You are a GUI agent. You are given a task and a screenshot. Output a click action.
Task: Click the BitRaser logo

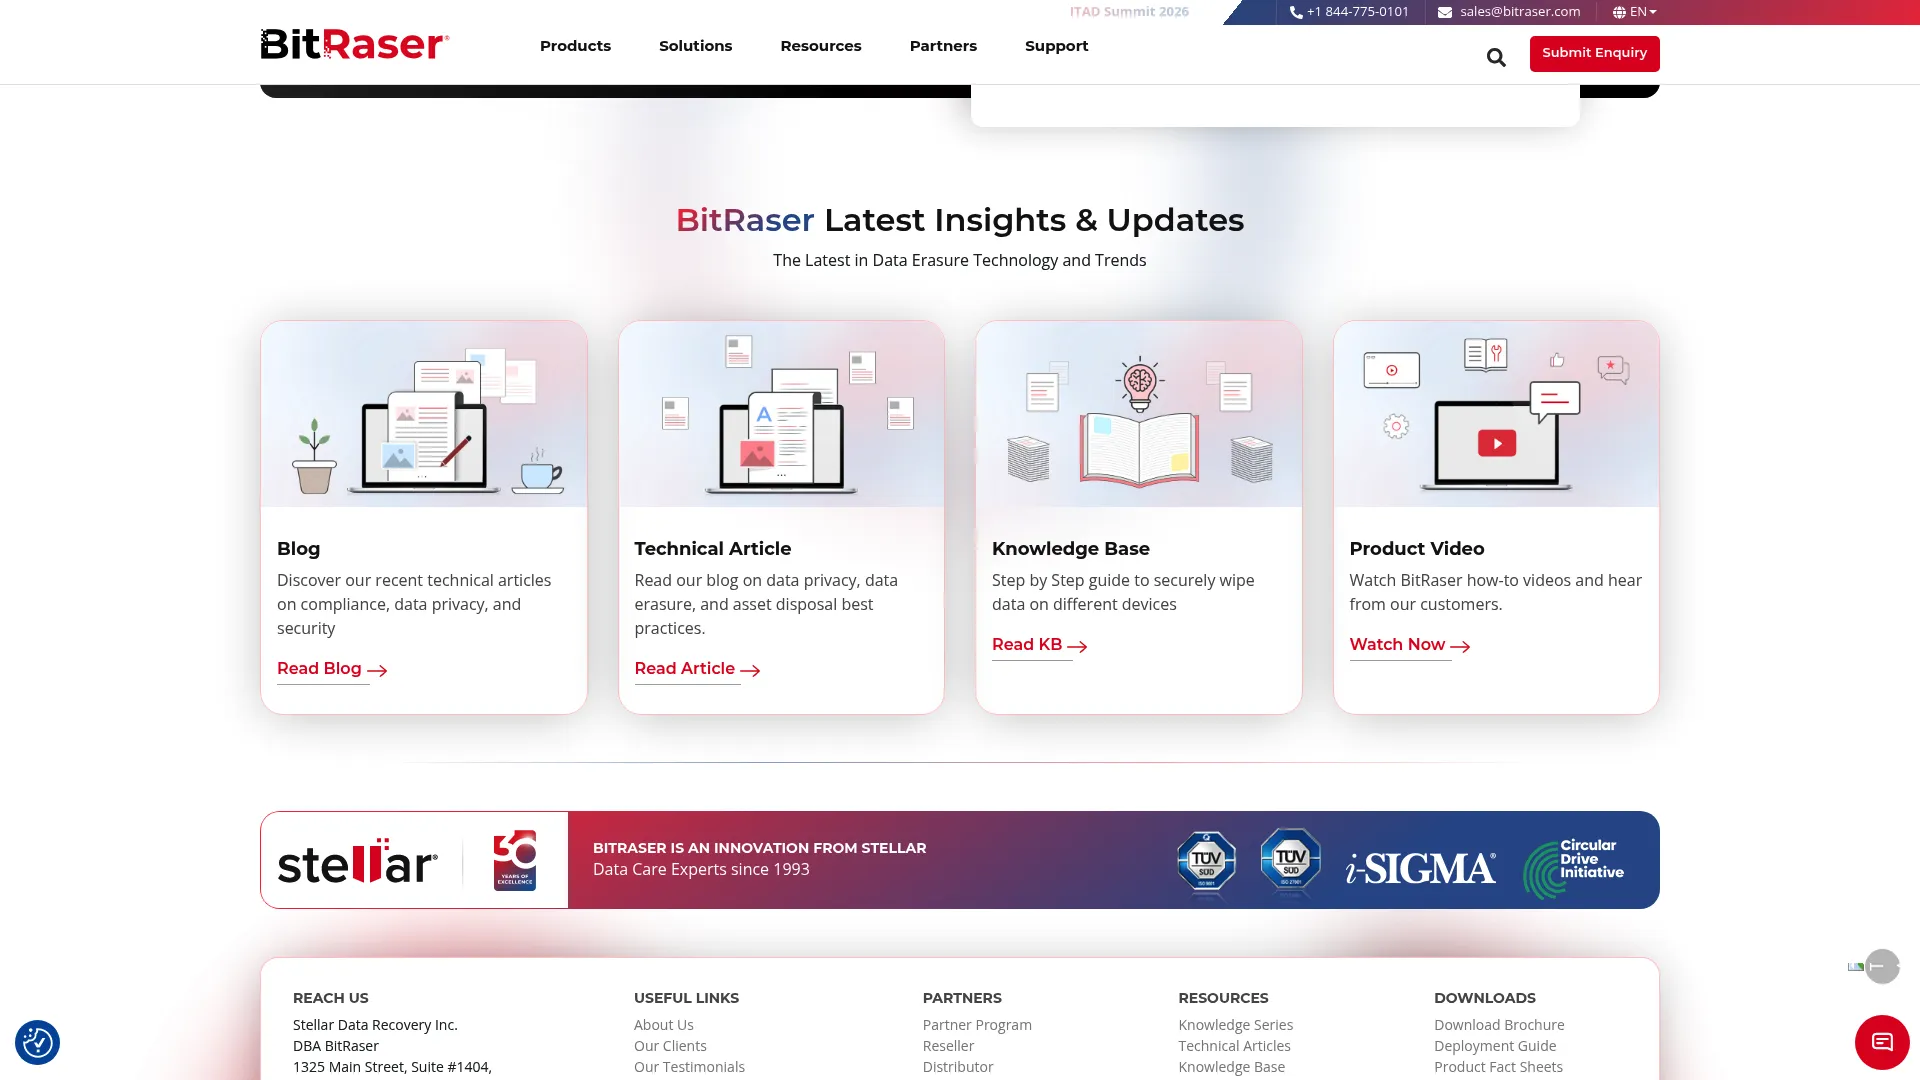[x=355, y=45]
